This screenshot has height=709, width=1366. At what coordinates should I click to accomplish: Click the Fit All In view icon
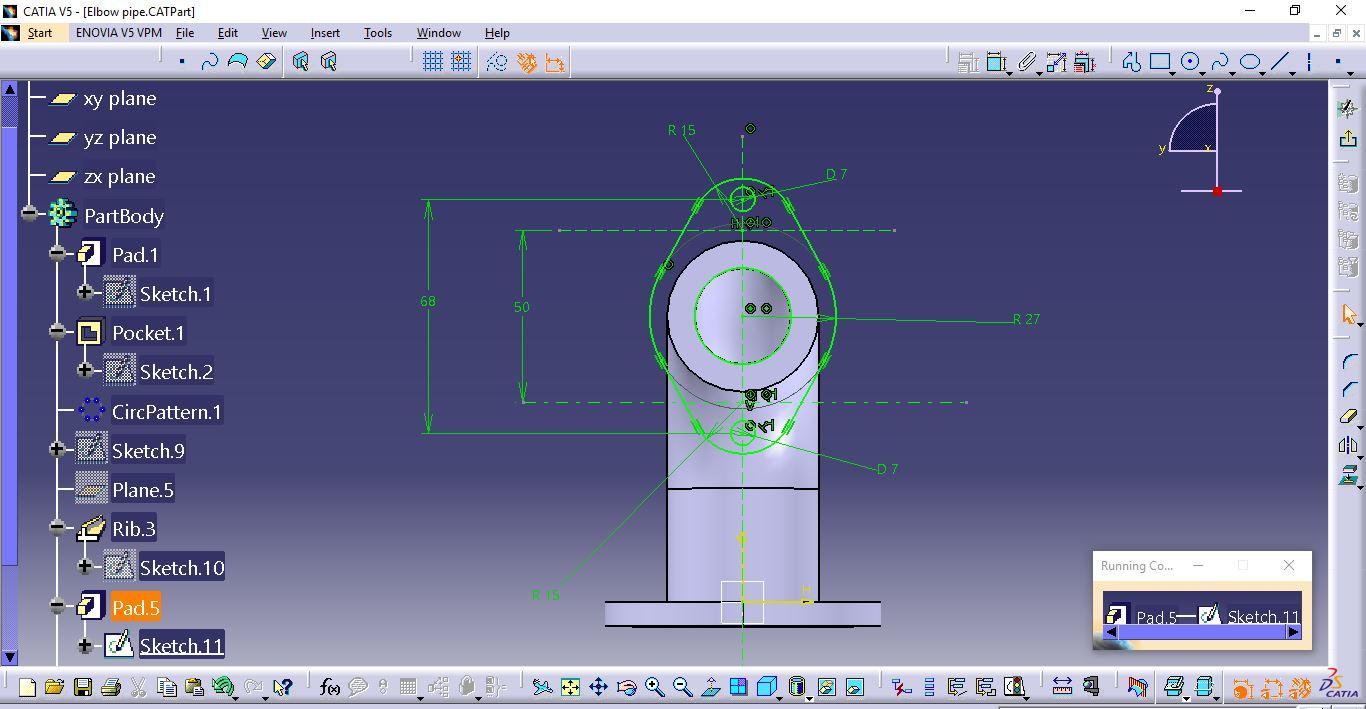click(570, 687)
